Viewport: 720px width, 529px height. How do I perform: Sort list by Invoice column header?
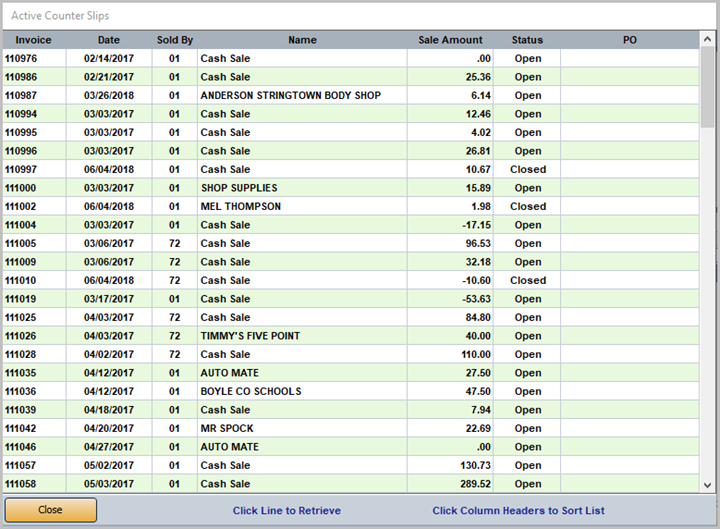[x=33, y=40]
